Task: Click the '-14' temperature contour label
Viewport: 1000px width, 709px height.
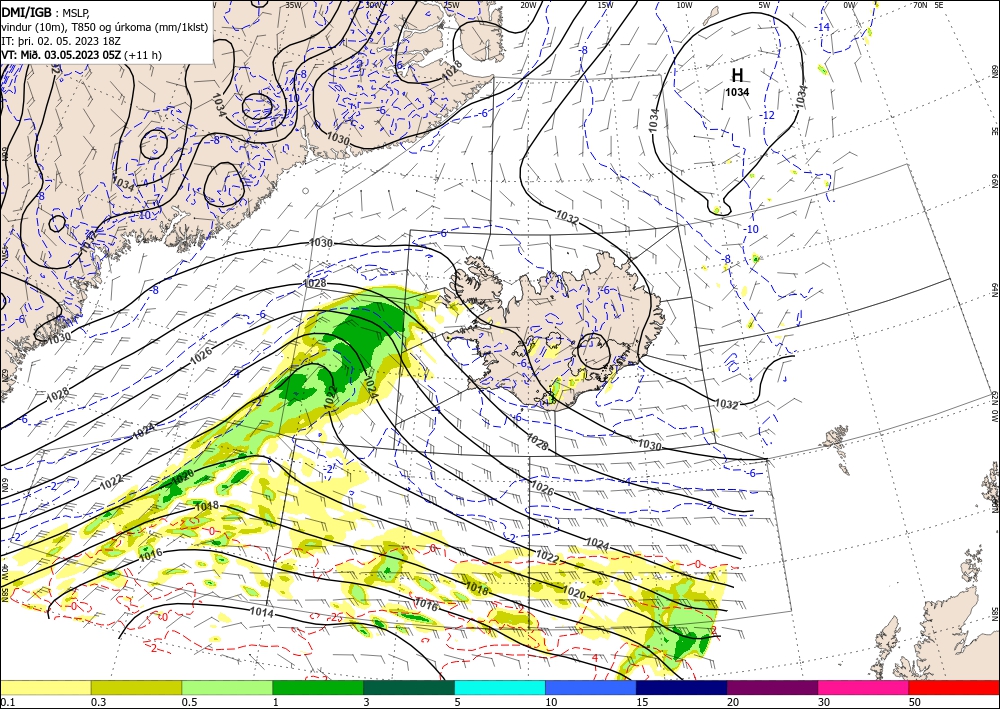Action: coord(823,27)
